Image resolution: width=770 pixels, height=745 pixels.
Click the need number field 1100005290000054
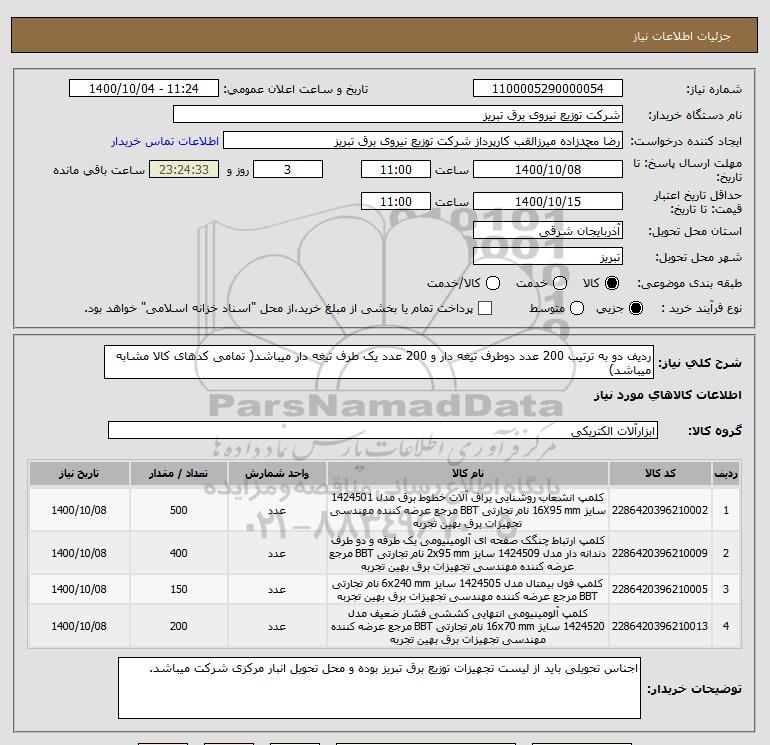click(548, 89)
